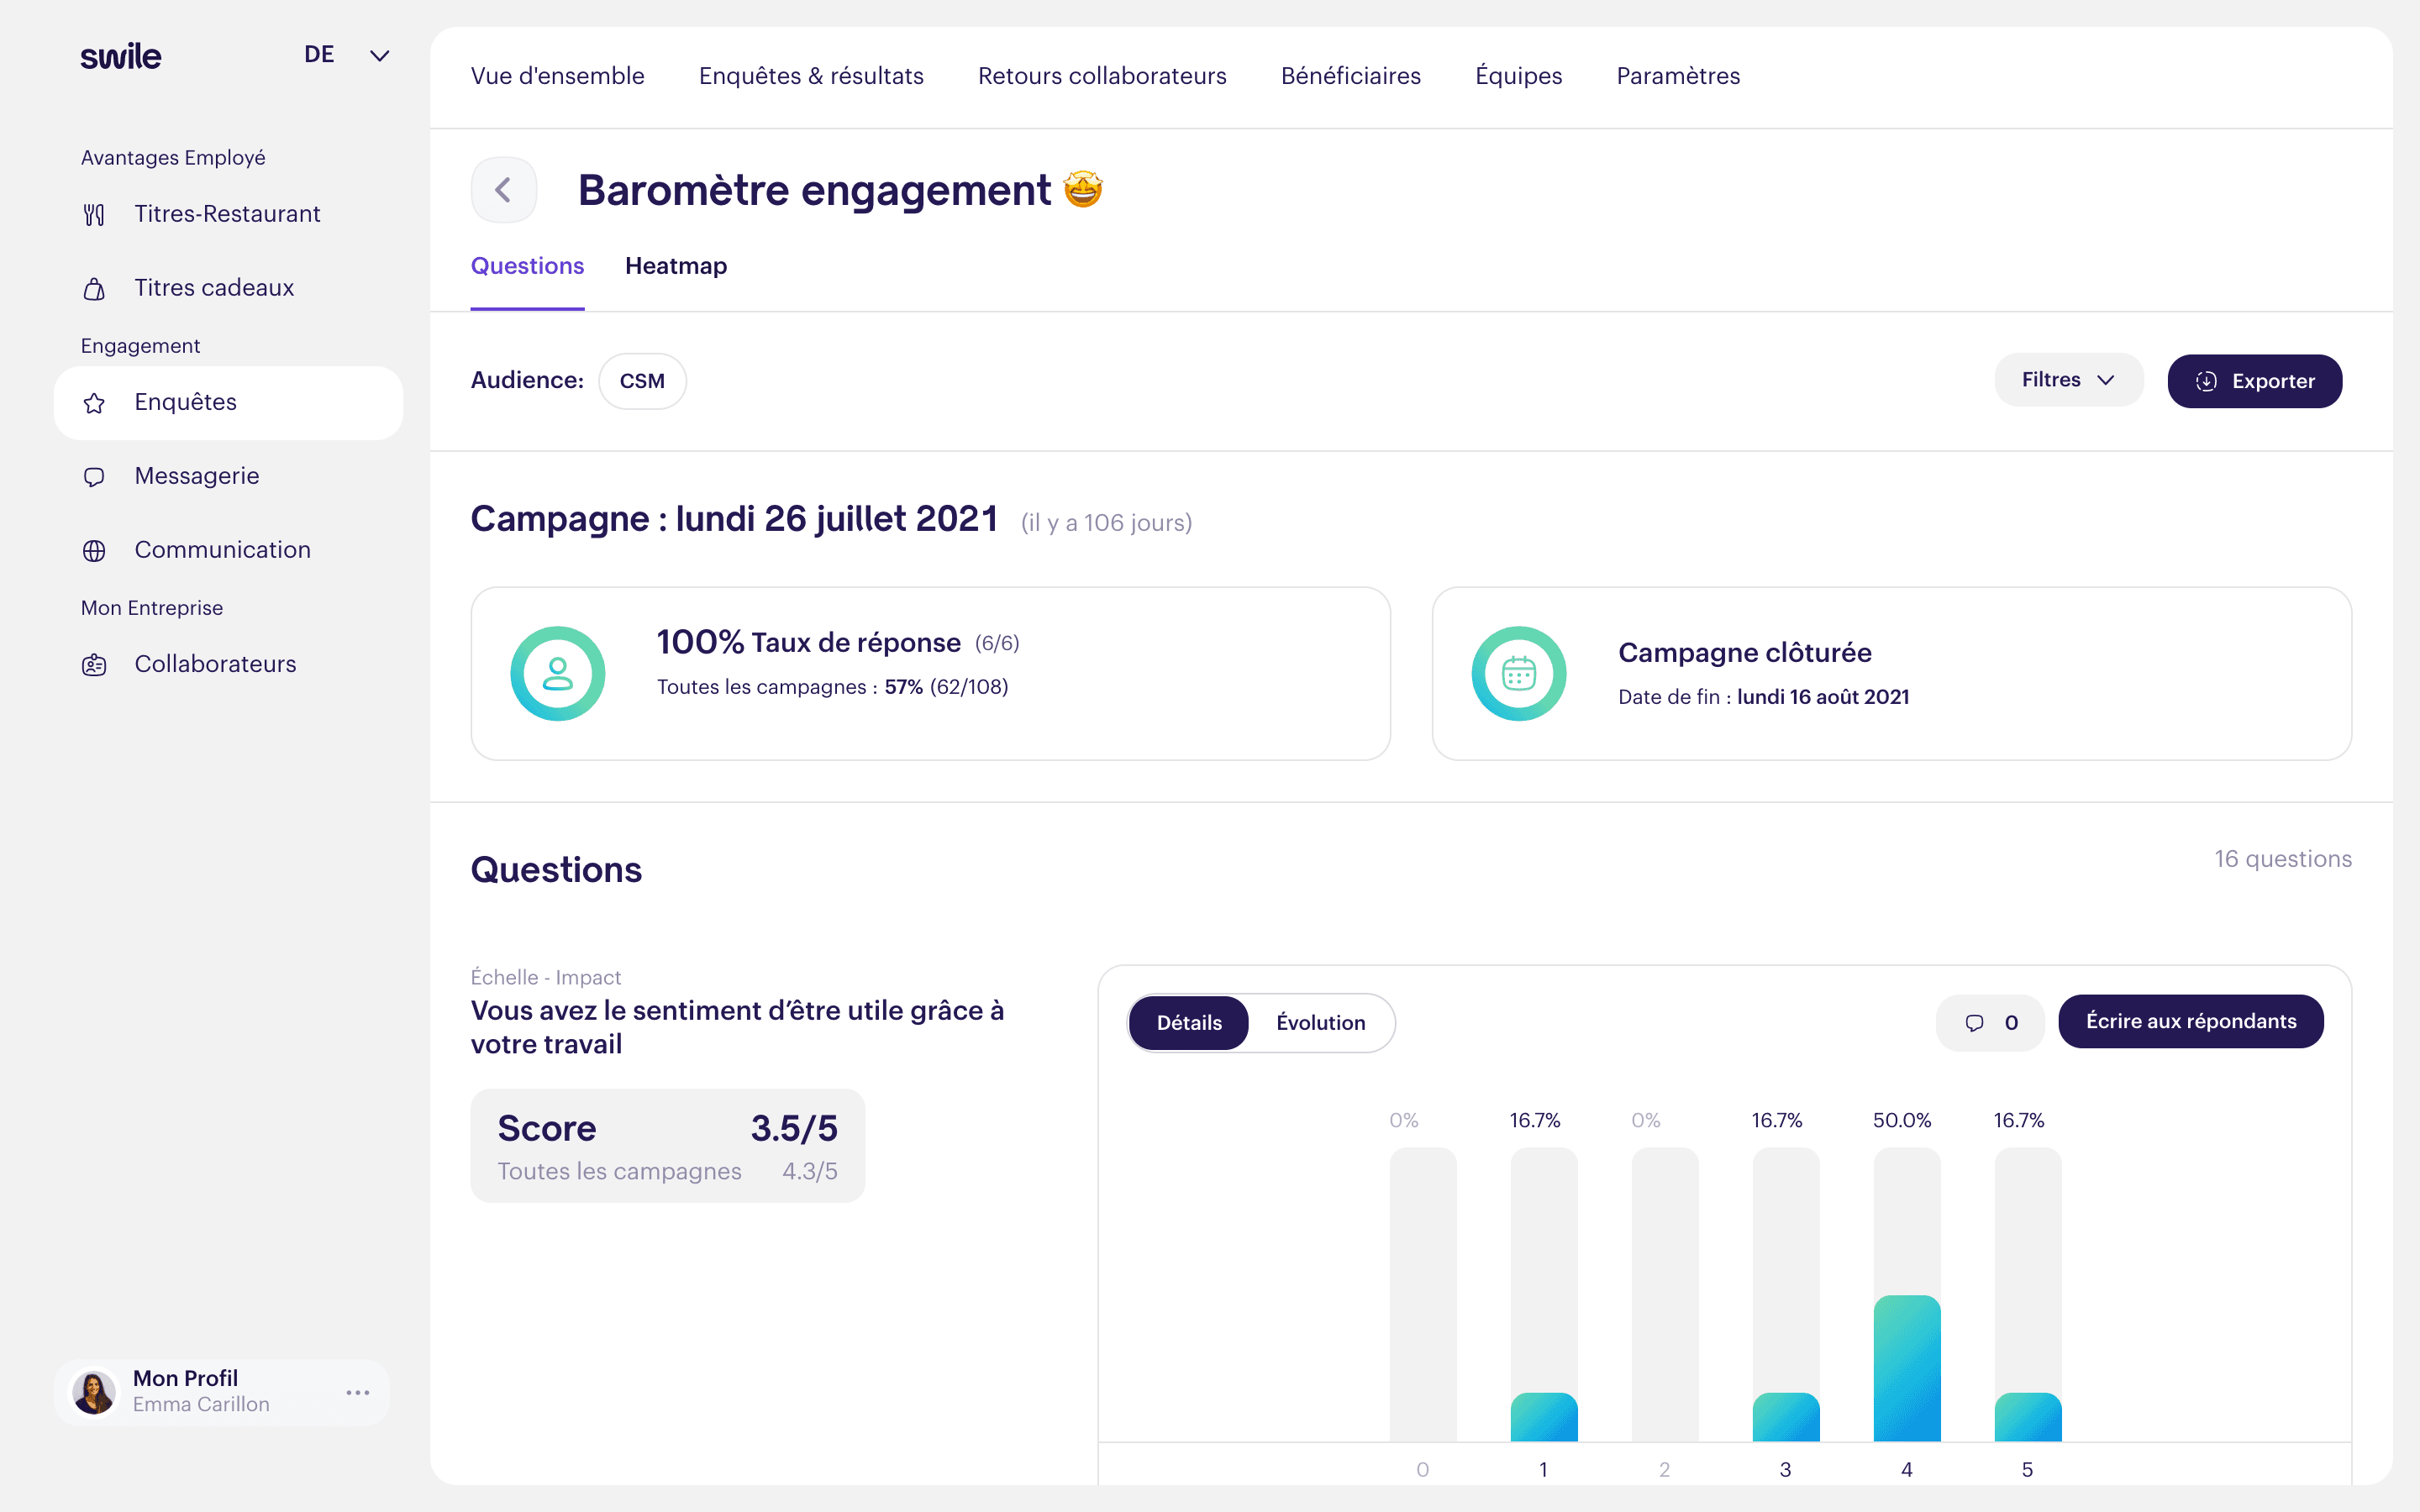Open the DE company selector chevron

(379, 56)
